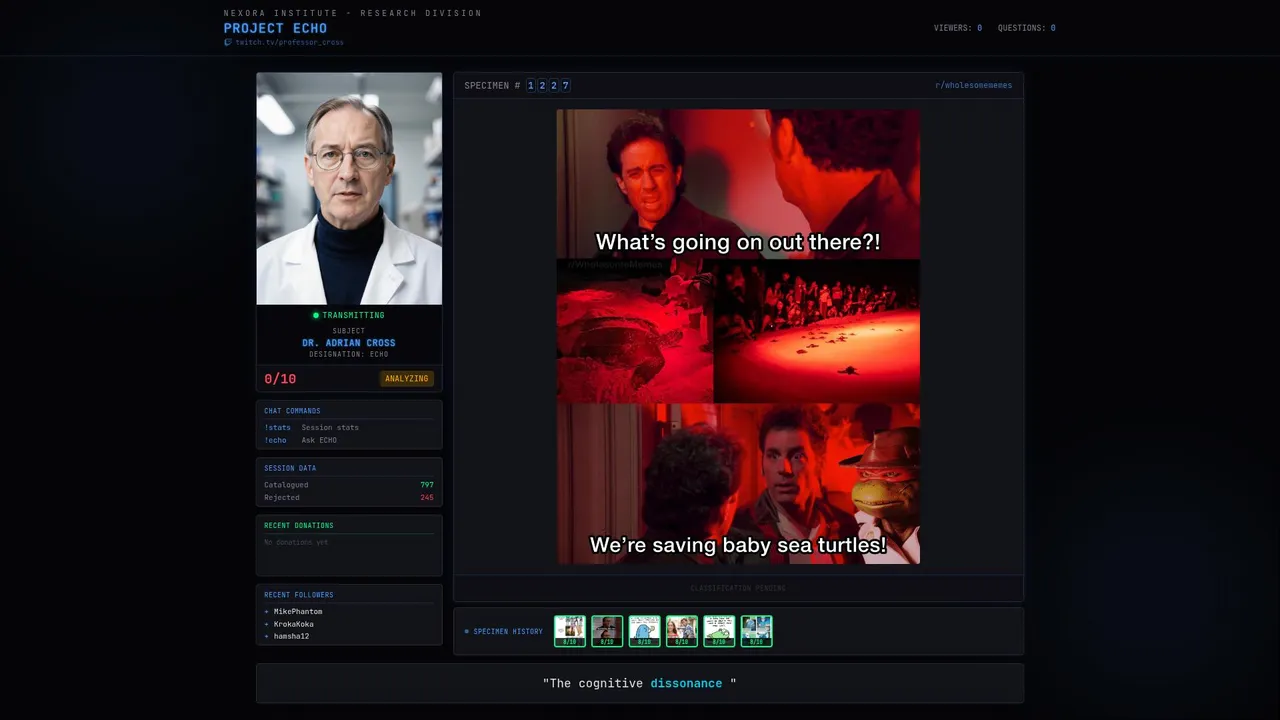
Task: Click the CLASSIFICATION PENDING bar
Action: [738, 588]
